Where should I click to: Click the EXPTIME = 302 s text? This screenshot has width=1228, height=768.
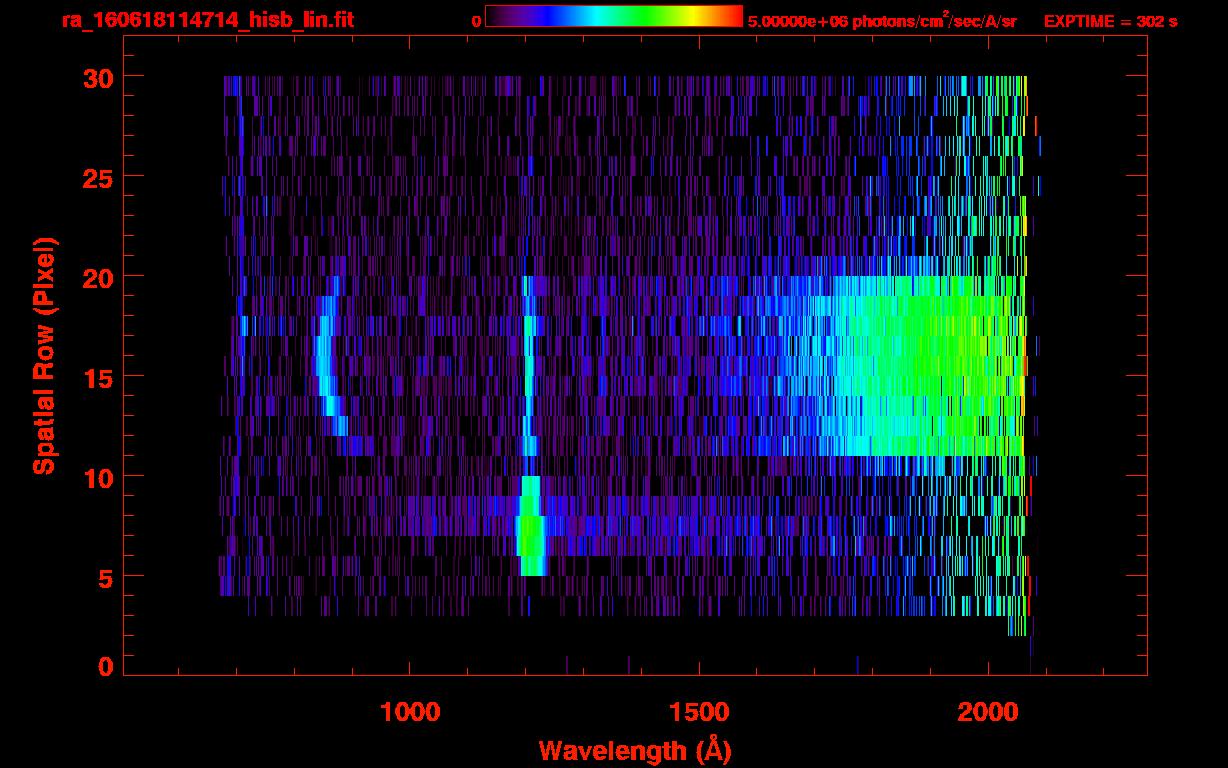tap(1110, 21)
